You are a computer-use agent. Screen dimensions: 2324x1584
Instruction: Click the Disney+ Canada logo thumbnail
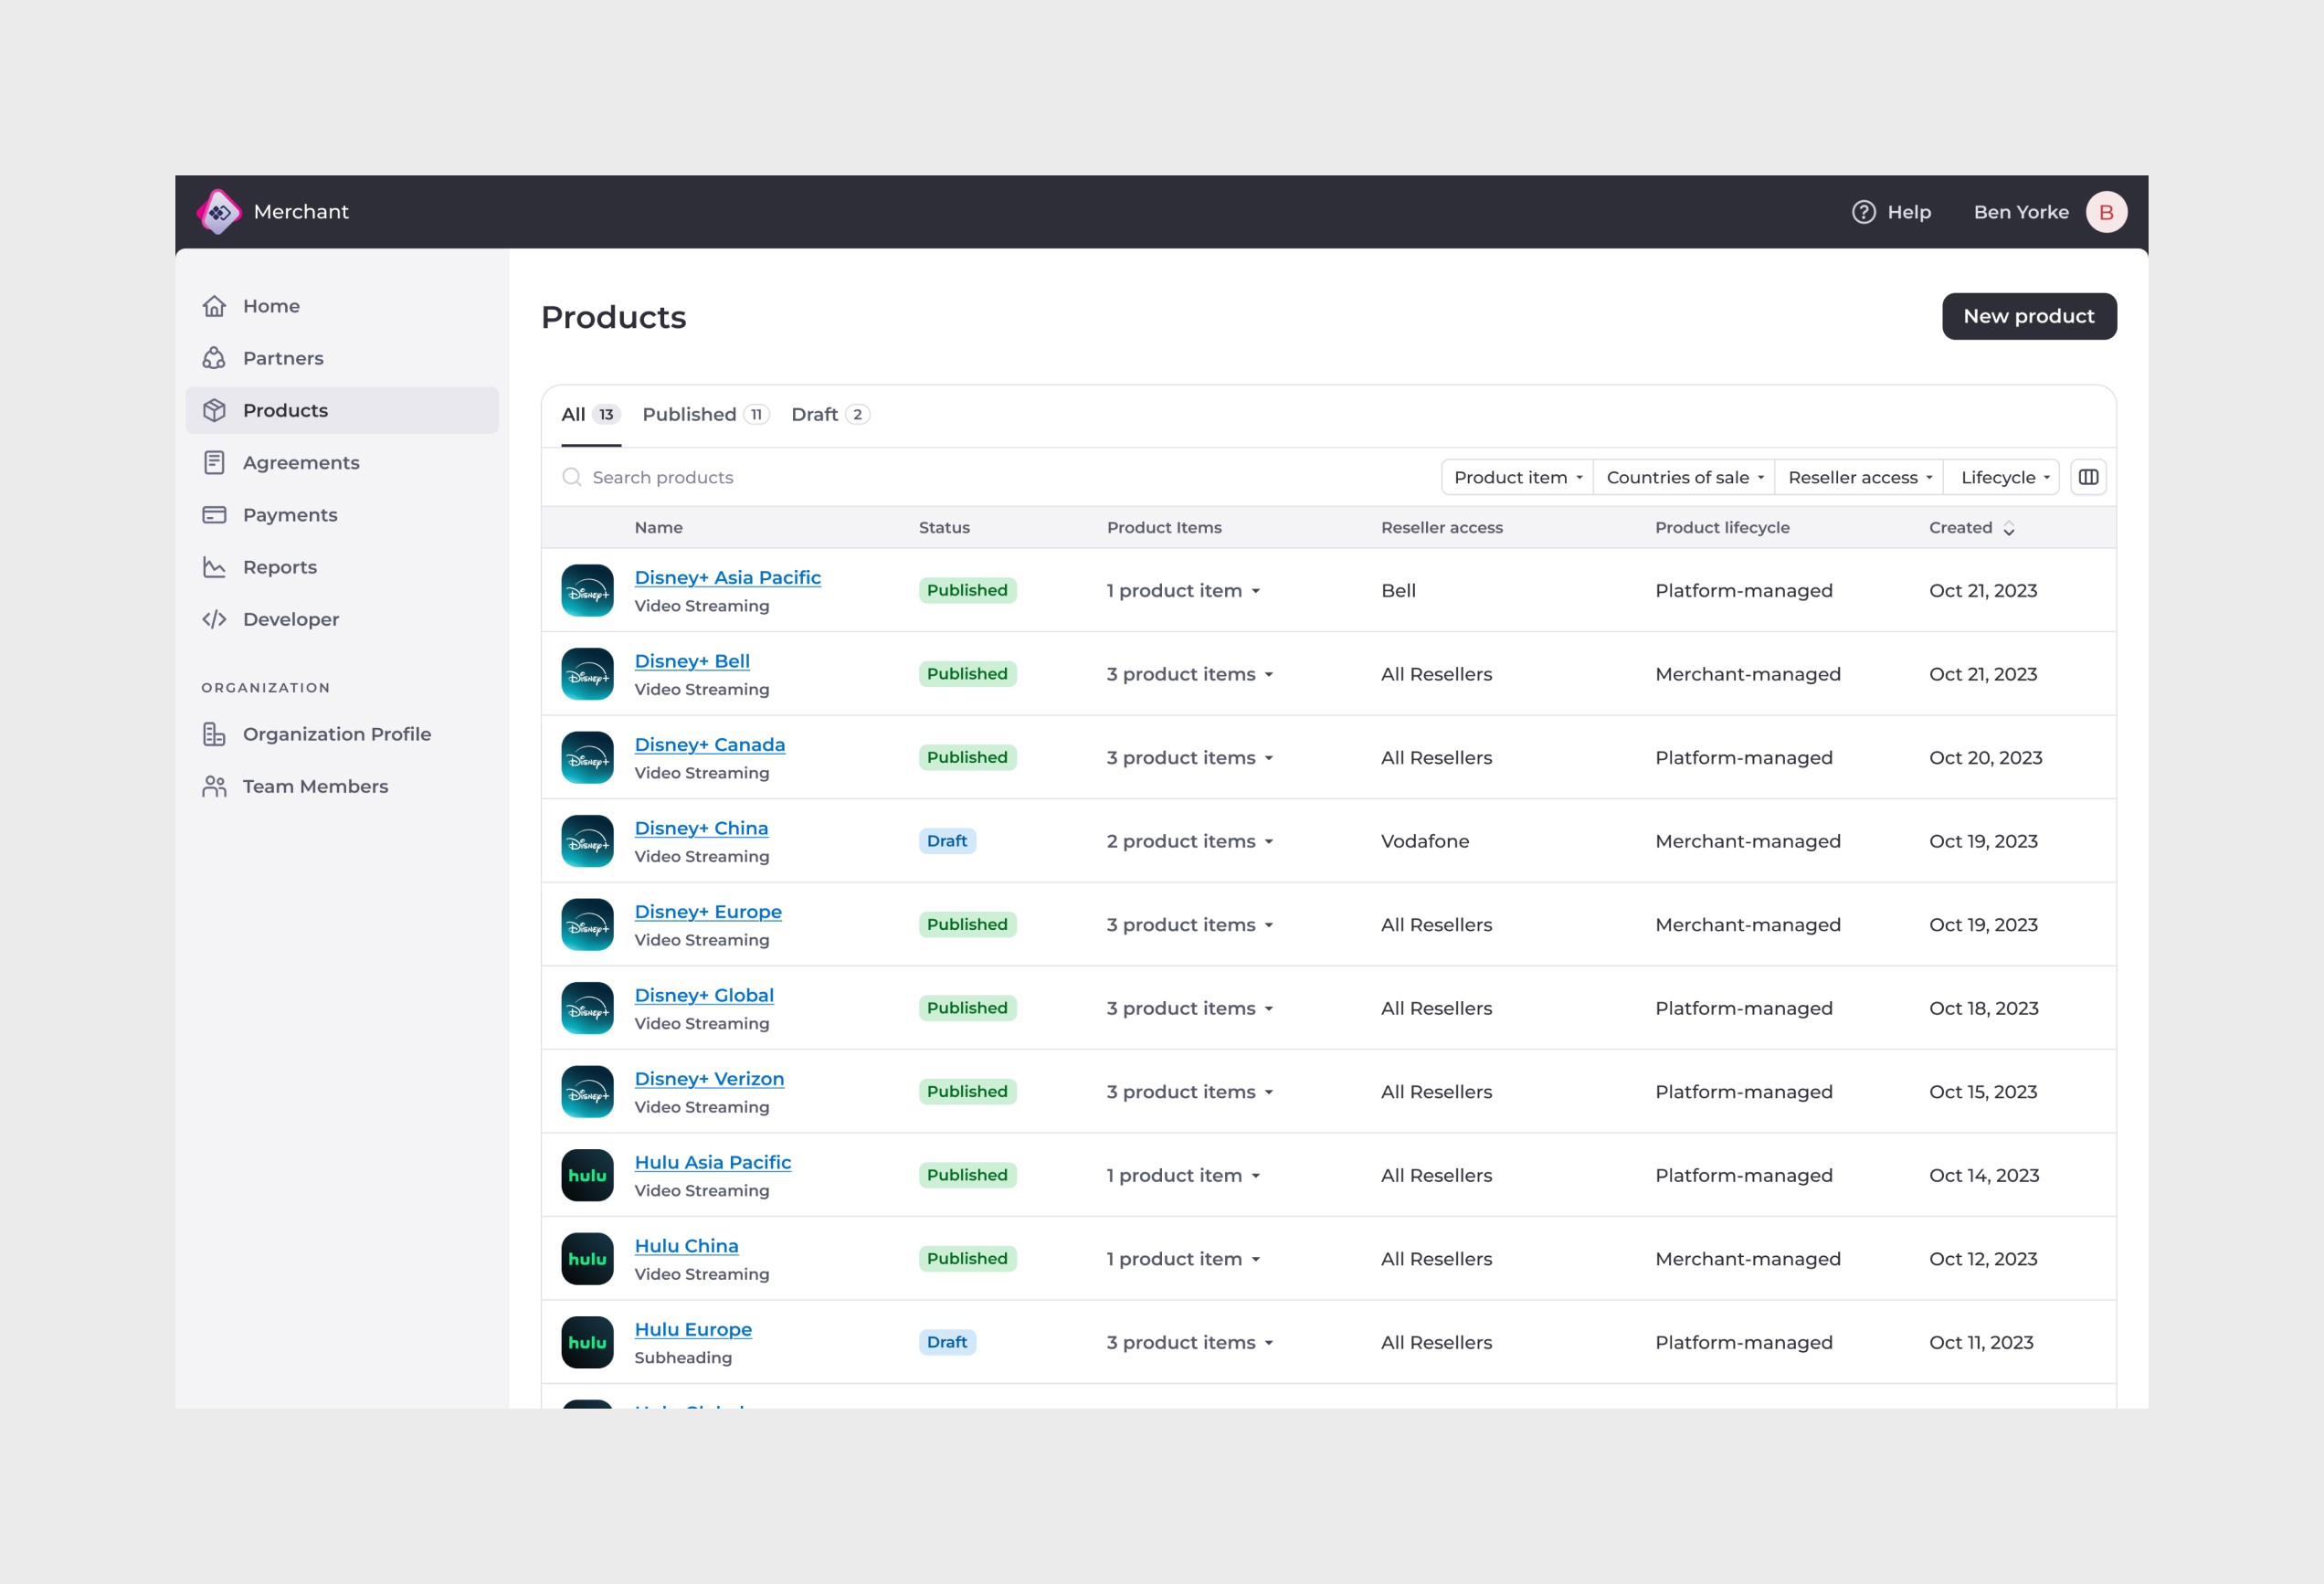(x=587, y=757)
